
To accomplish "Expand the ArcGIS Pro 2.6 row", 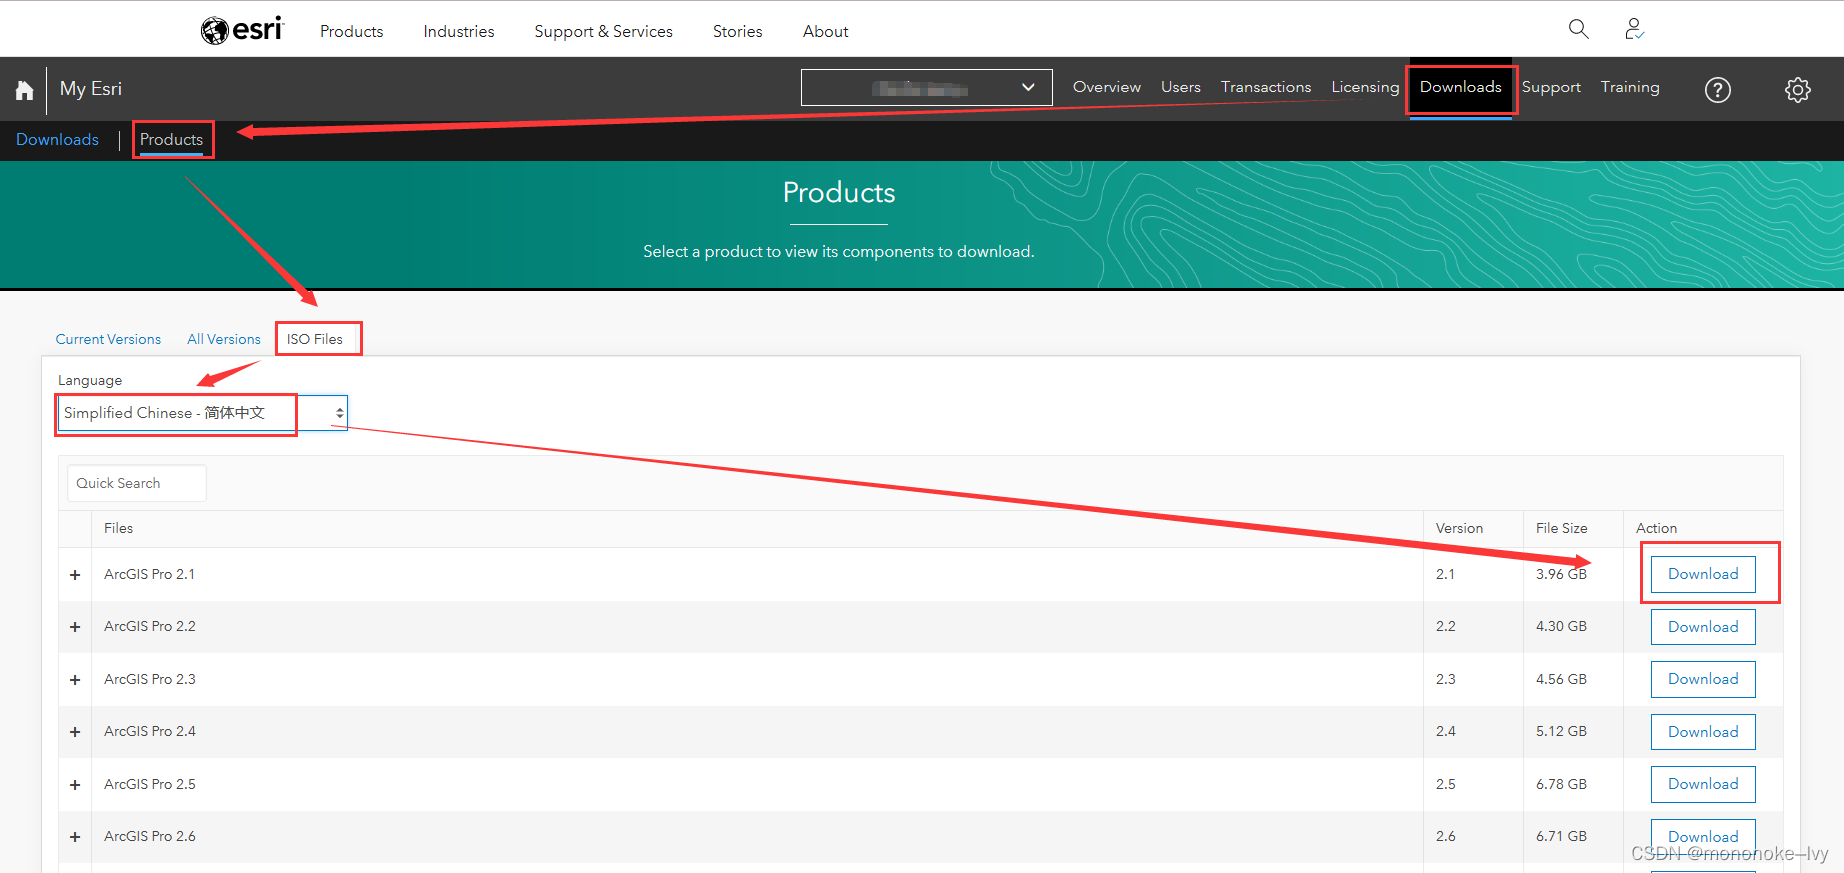I will tap(75, 837).
